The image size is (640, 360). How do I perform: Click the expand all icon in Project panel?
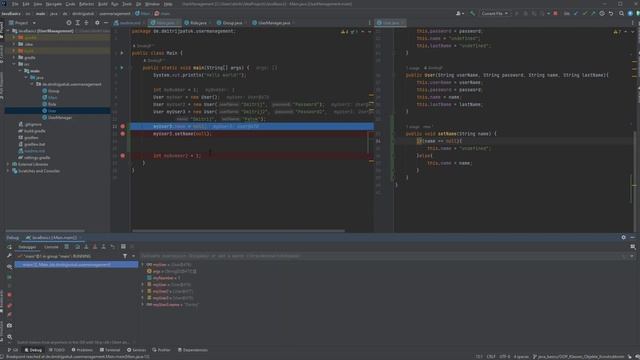coord(78,23)
